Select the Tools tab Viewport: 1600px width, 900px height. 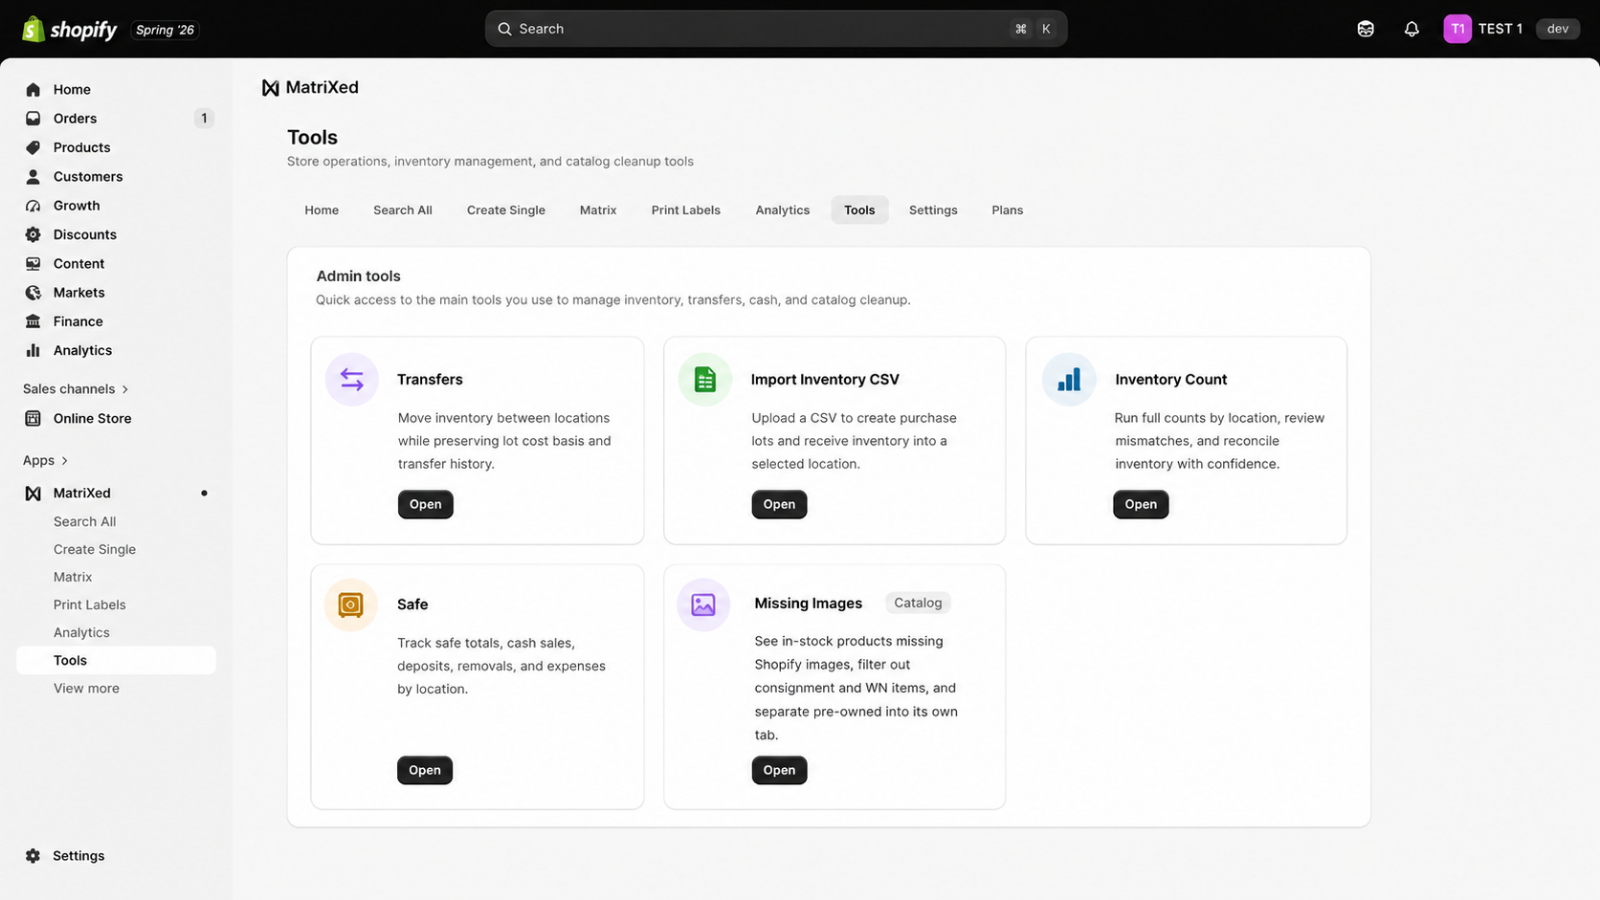point(860,210)
